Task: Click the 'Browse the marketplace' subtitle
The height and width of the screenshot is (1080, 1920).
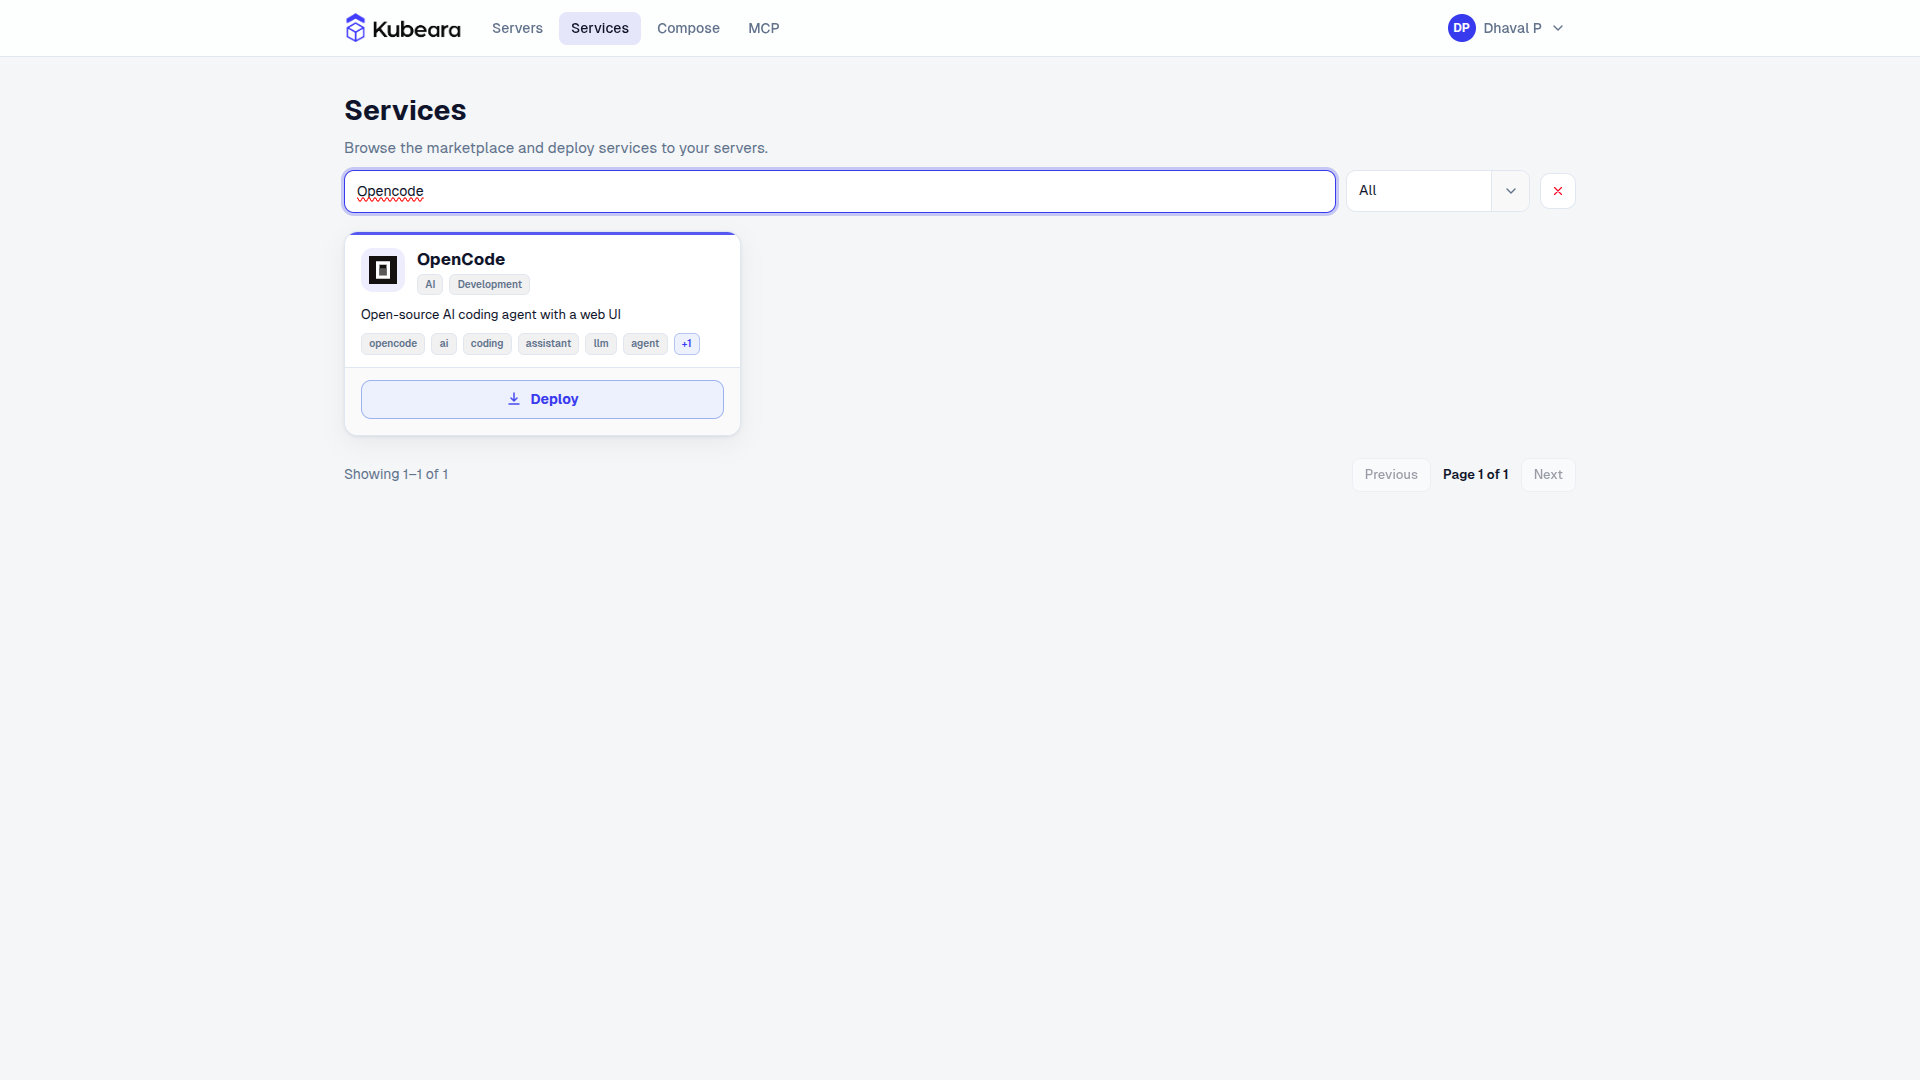Action: [x=556, y=148]
